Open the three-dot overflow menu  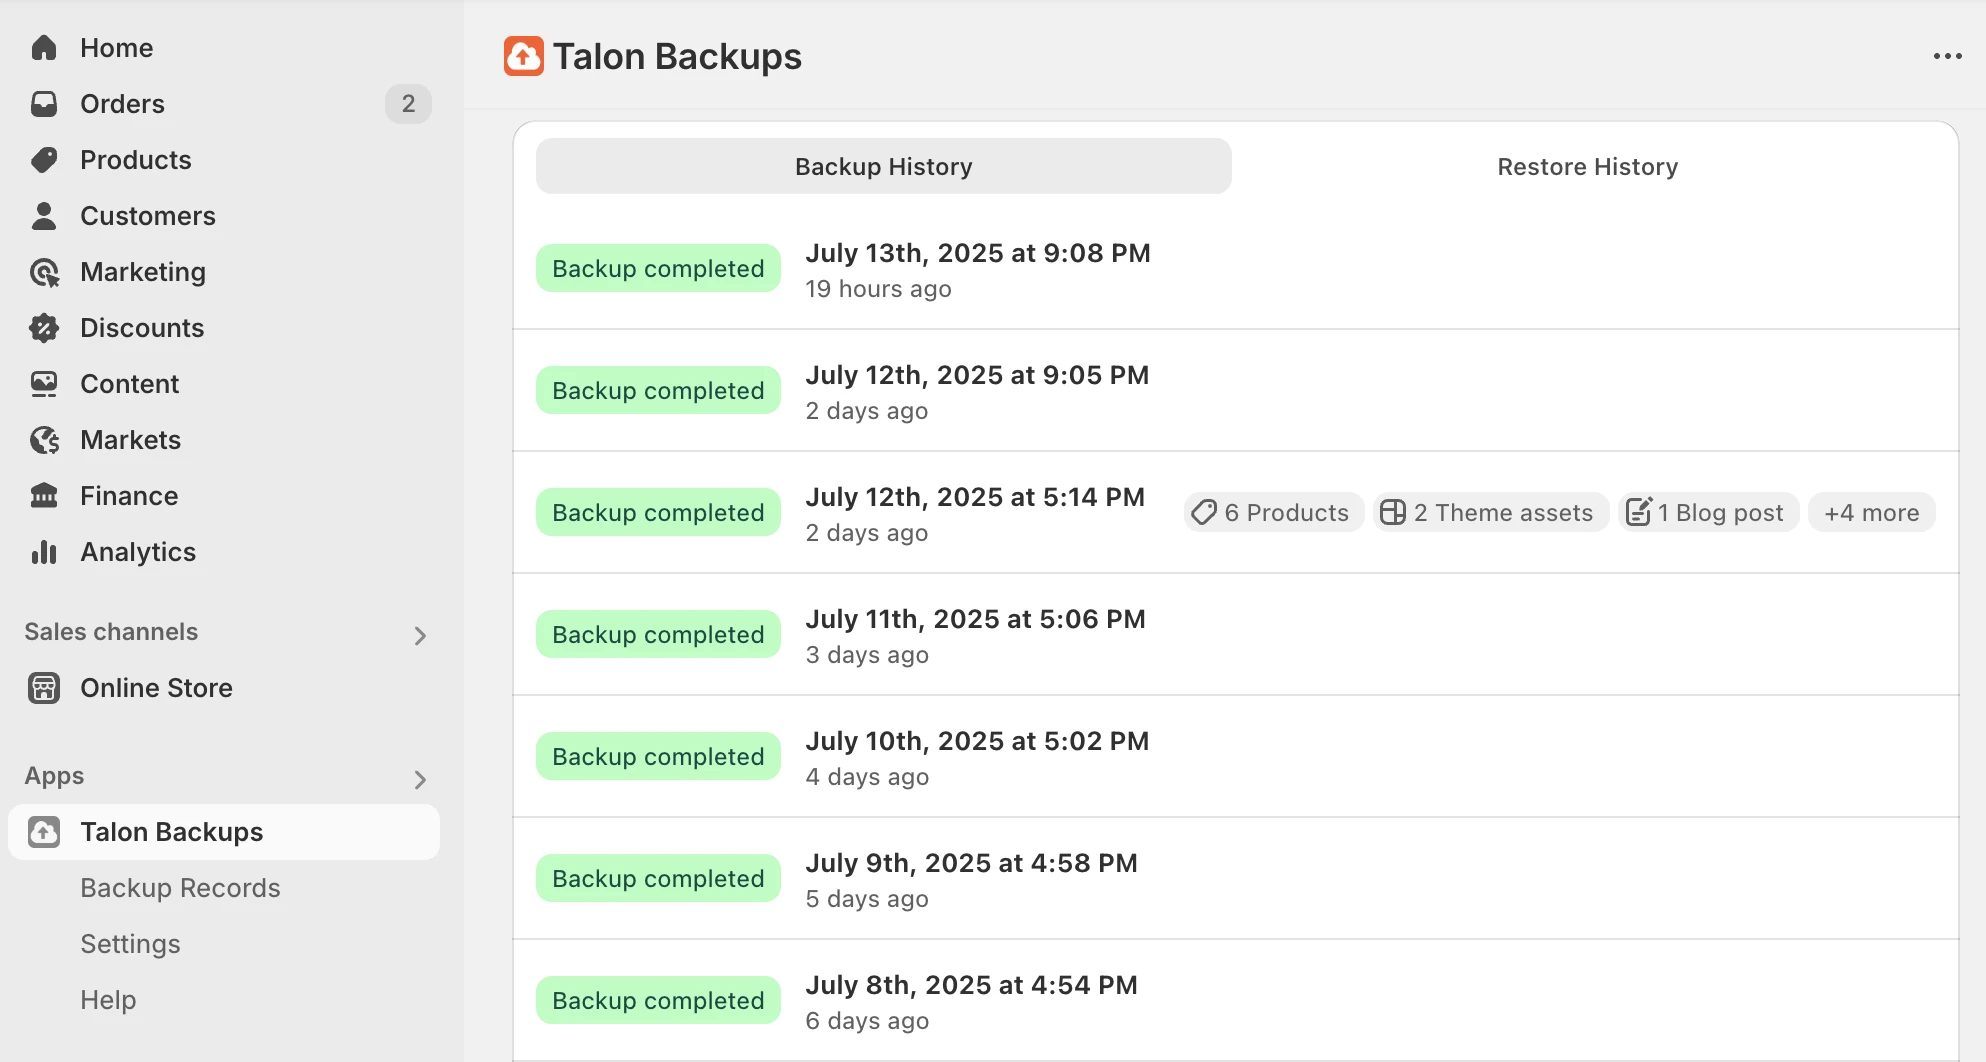[1946, 56]
